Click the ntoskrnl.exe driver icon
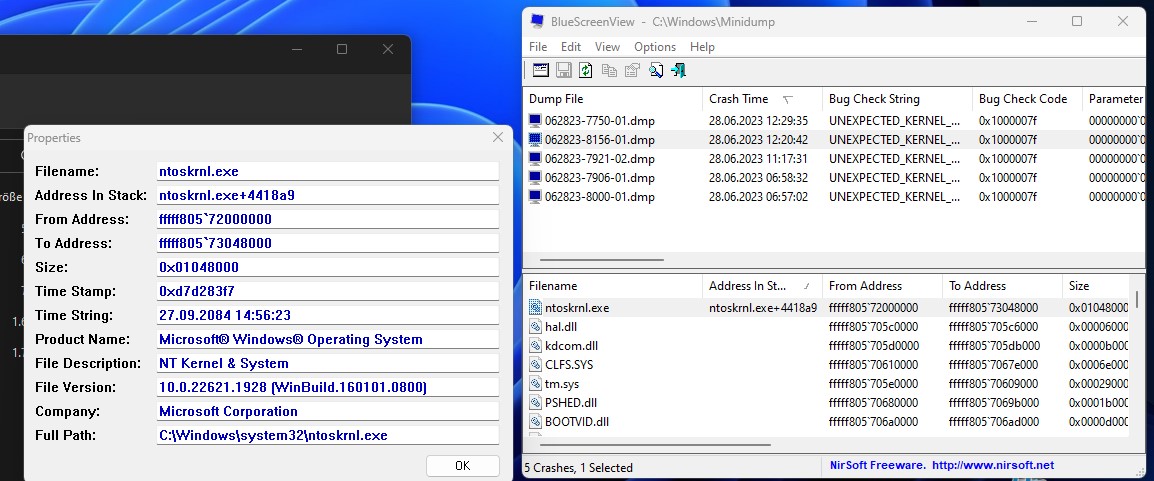Image resolution: width=1154 pixels, height=481 pixels. tap(535, 307)
